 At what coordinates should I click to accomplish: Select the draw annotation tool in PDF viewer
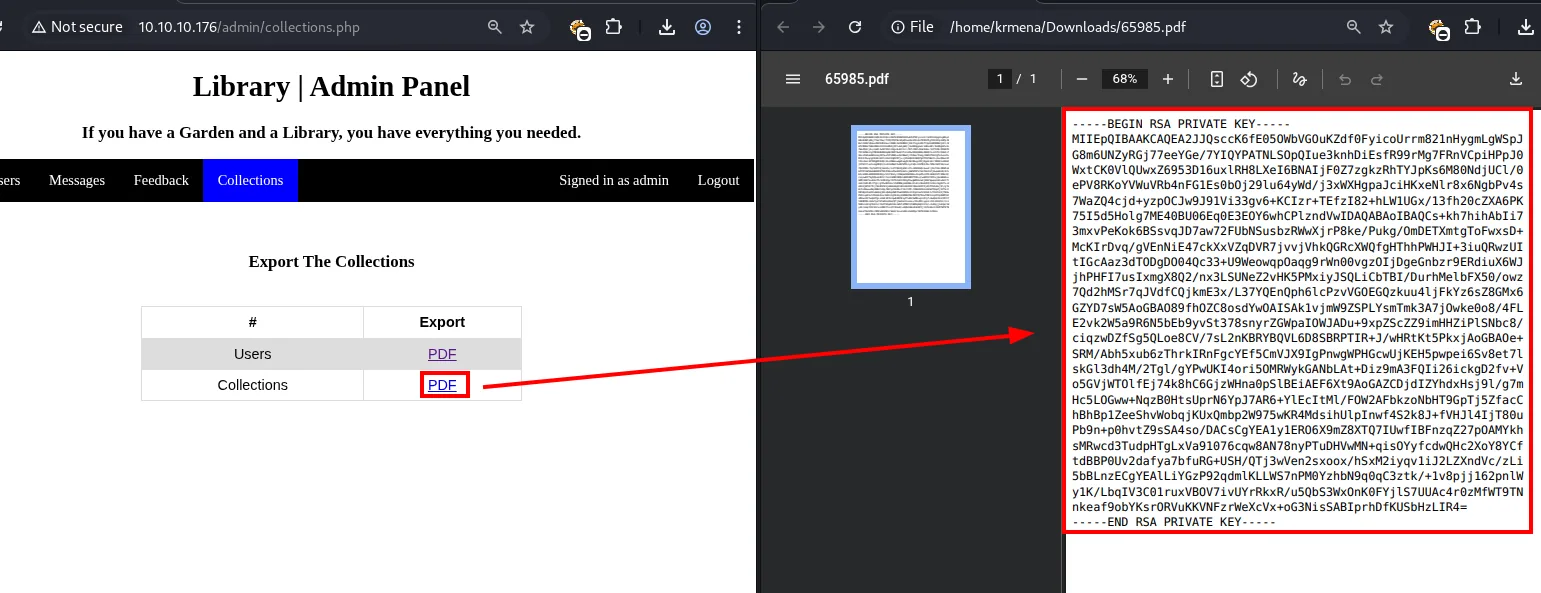tap(1300, 79)
